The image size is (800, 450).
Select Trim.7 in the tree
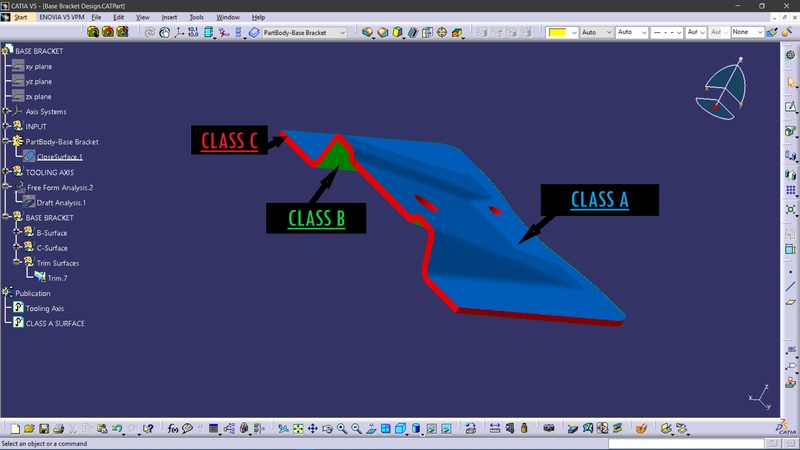click(x=57, y=278)
